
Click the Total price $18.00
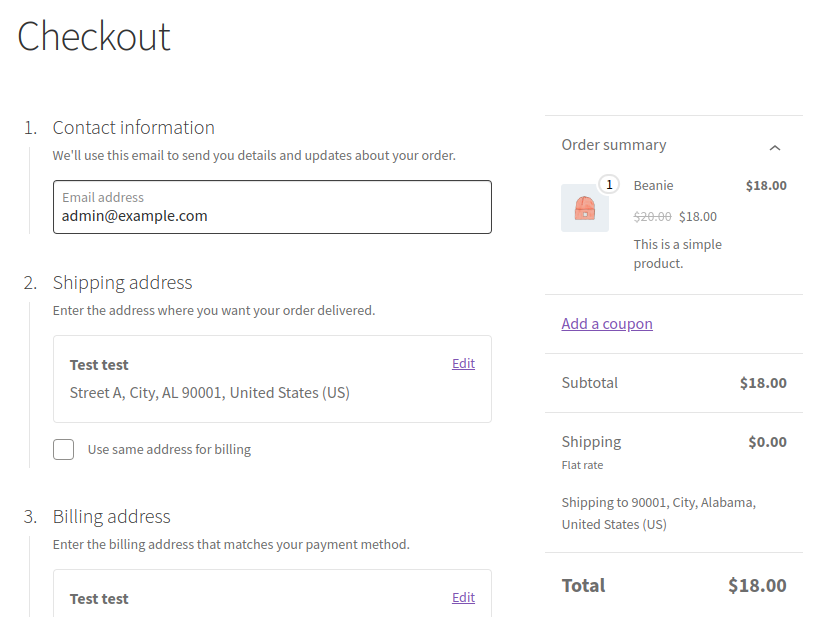coord(756,585)
